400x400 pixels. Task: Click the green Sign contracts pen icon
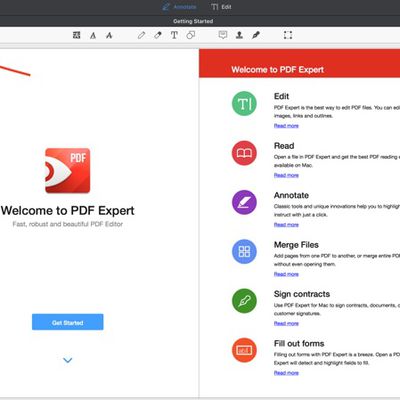[244, 301]
